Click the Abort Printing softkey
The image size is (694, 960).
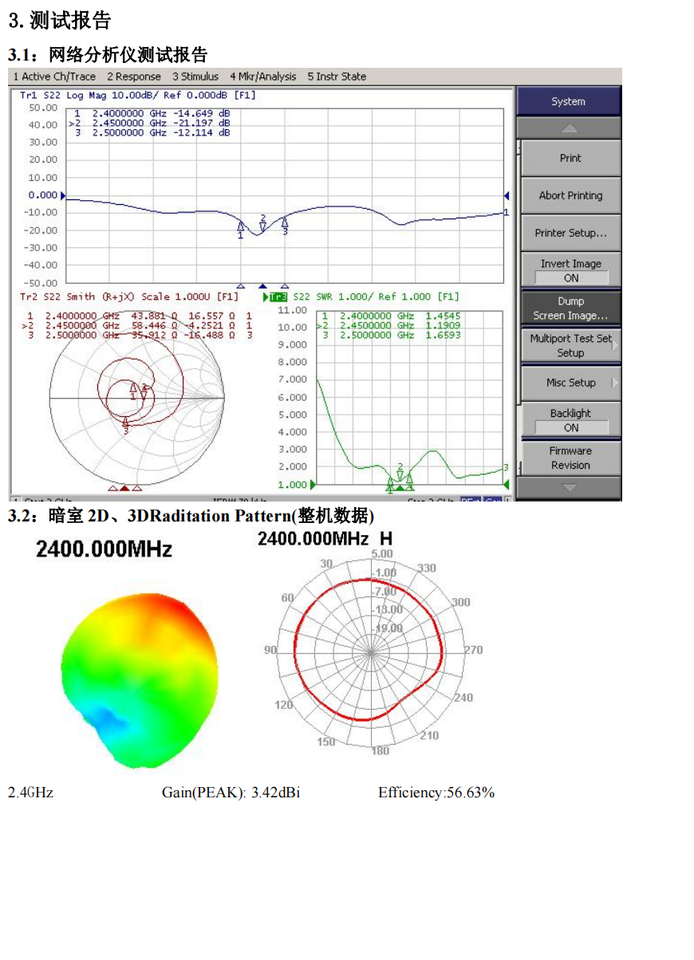(x=570, y=195)
